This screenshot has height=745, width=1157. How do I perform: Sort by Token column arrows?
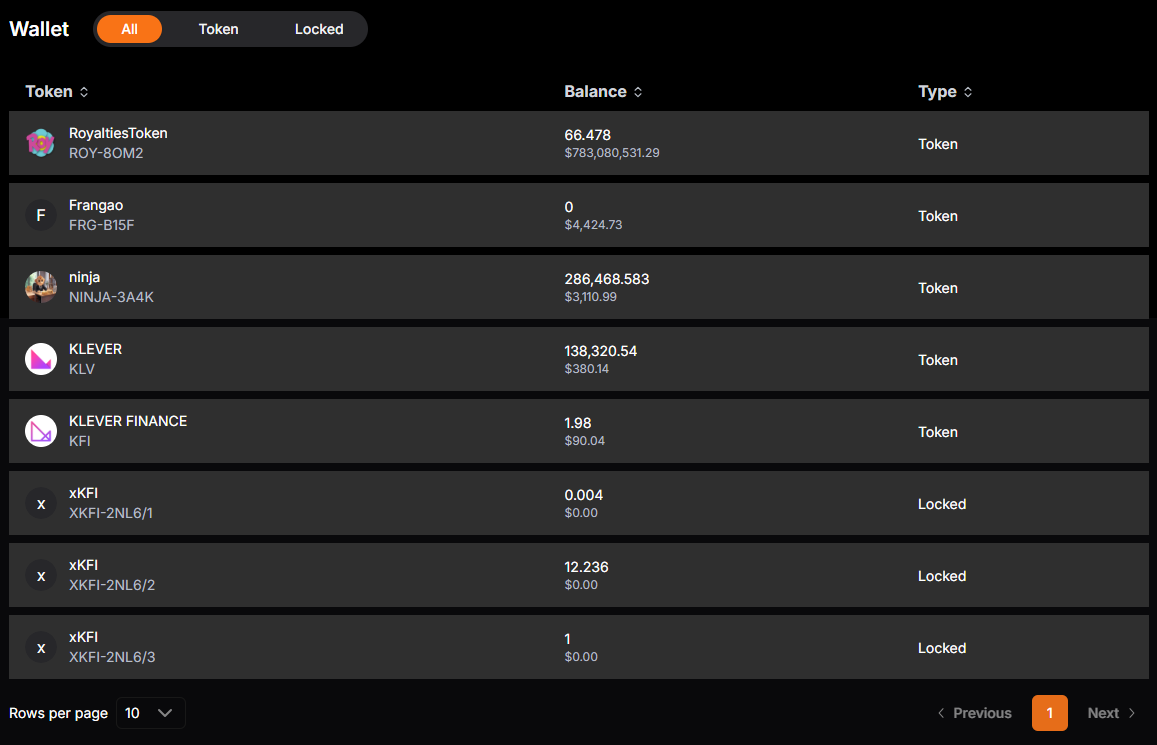tap(84, 91)
